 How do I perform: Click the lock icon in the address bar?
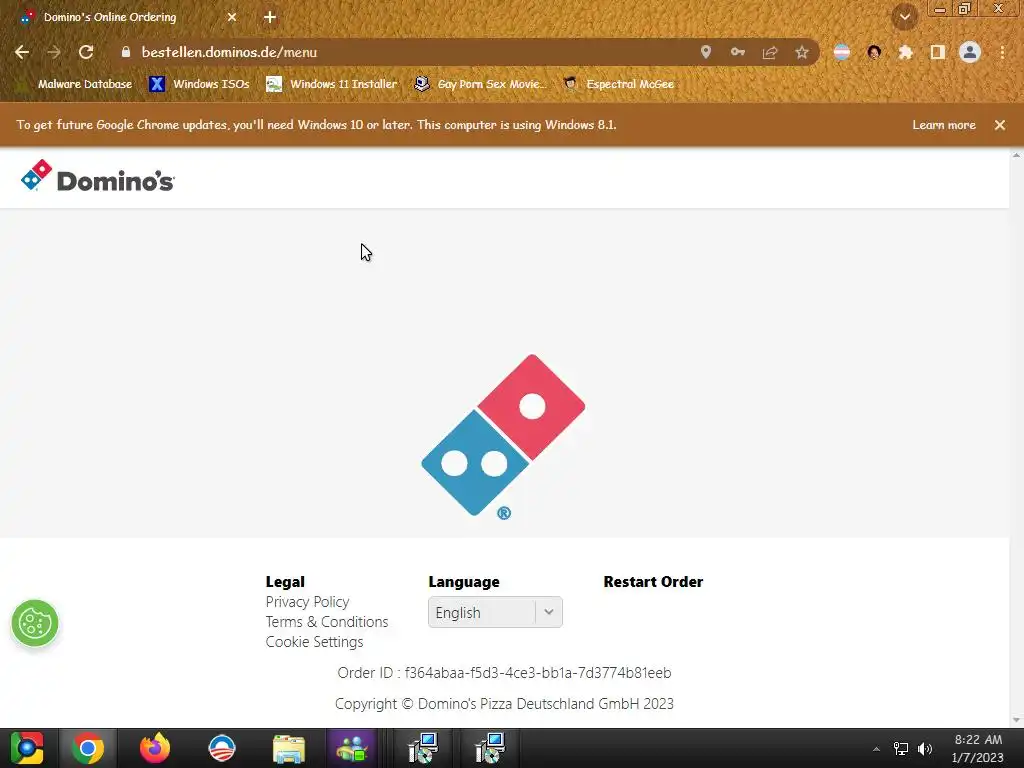[126, 52]
